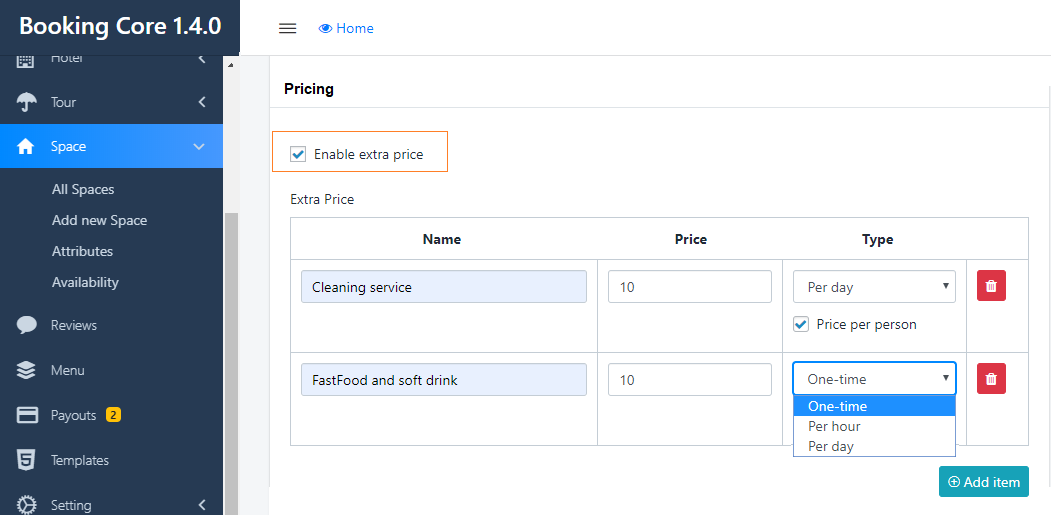This screenshot has height=515, width=1051.
Task: Click the hamburger menu icon
Action: (x=287, y=28)
